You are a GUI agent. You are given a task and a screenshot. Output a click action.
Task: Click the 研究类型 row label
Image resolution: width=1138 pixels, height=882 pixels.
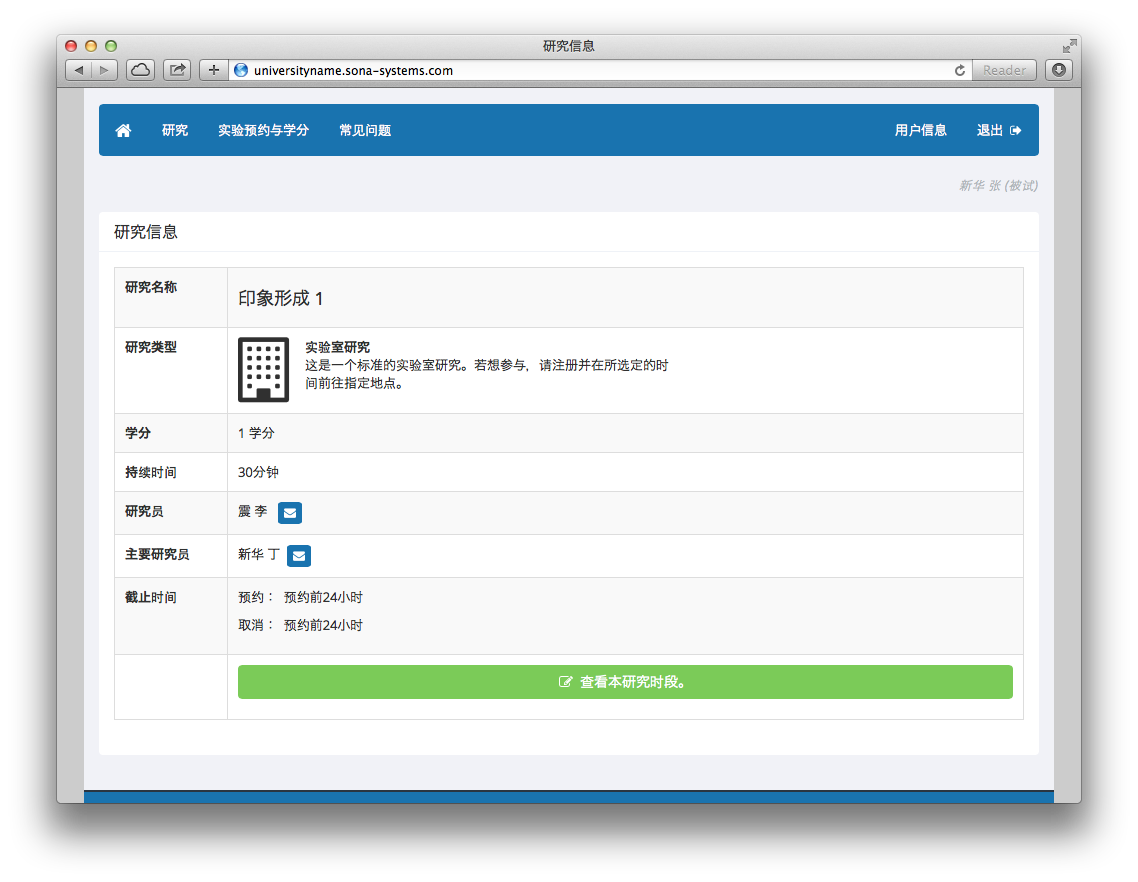tap(151, 347)
